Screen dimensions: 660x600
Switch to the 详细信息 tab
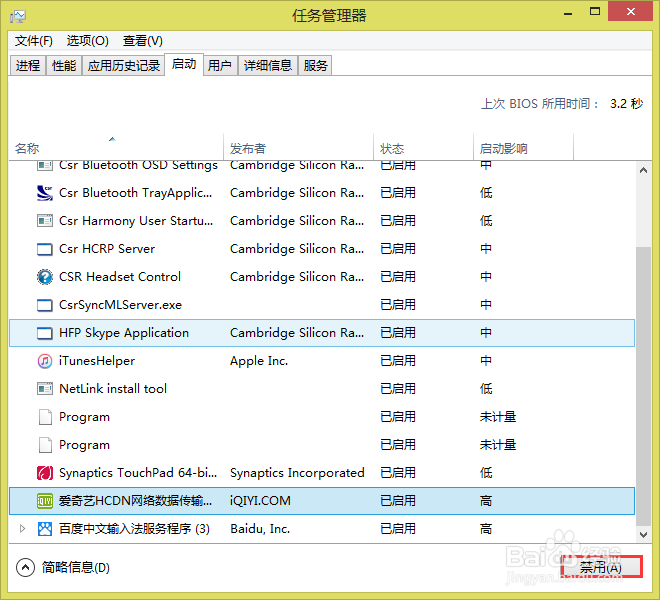pos(268,66)
